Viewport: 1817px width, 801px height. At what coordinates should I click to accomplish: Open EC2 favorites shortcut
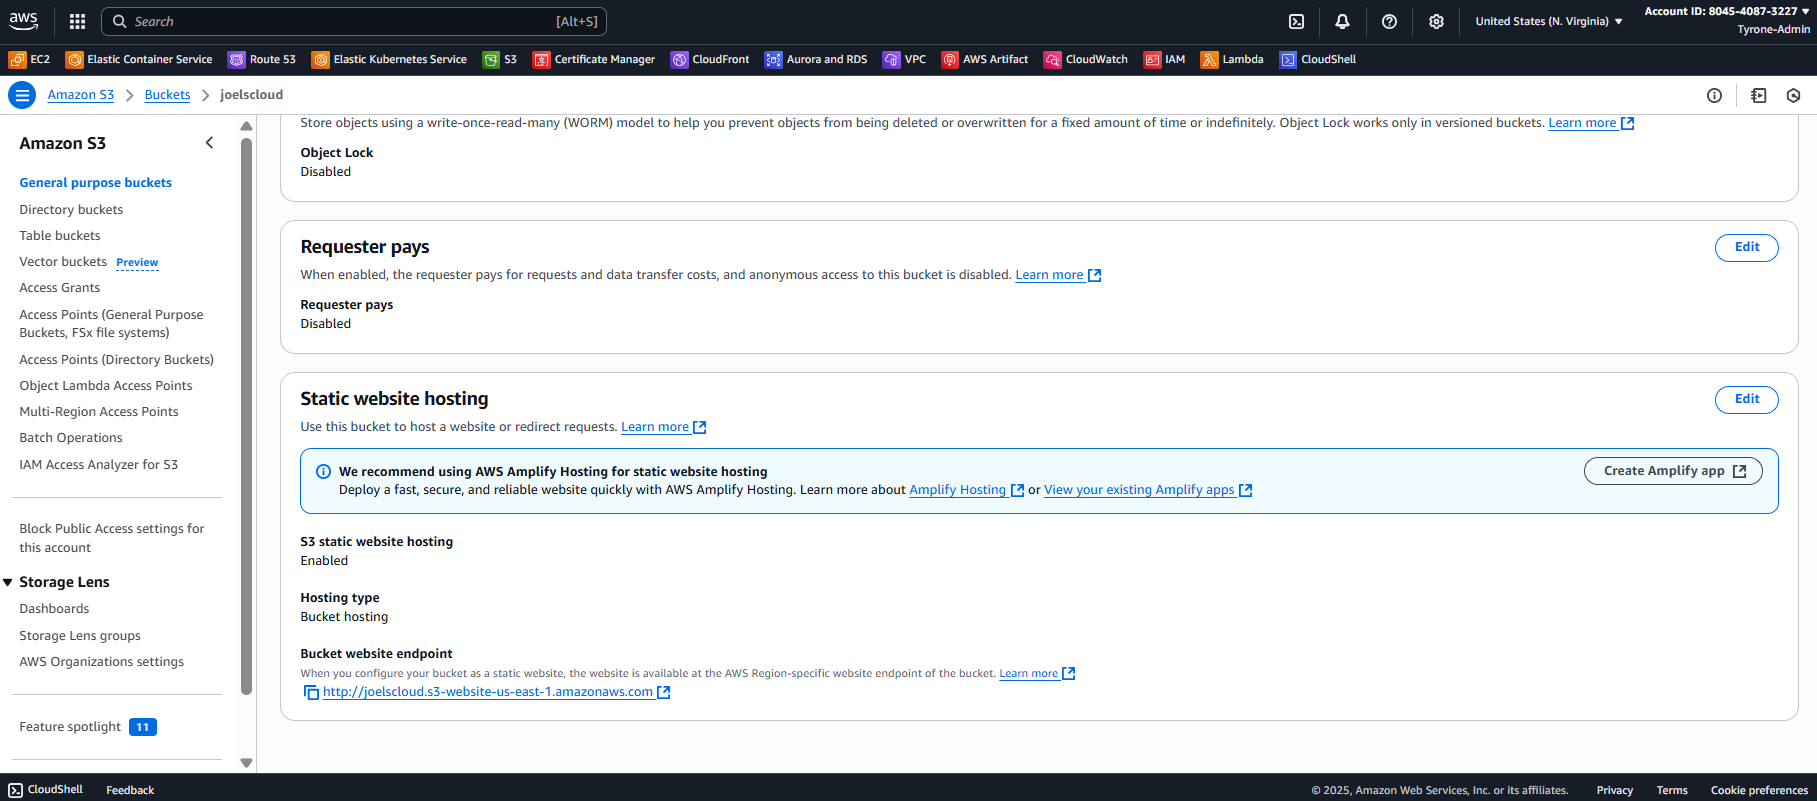coord(29,59)
